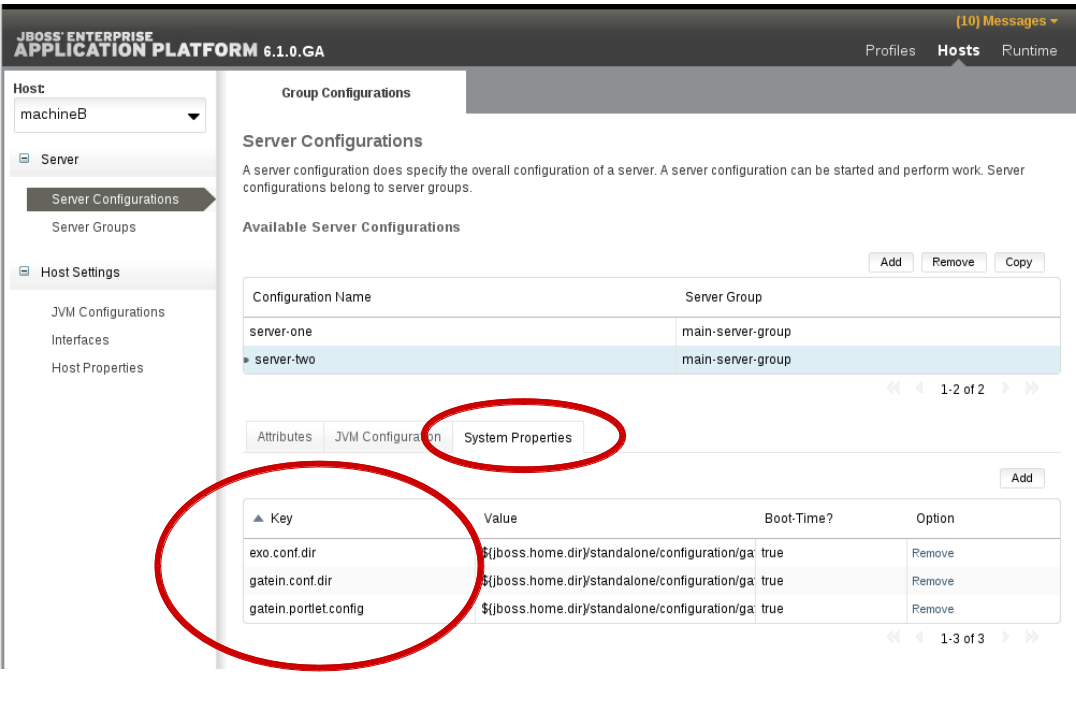
Task: Click the value of exo.conf.dir
Action: click(618, 553)
